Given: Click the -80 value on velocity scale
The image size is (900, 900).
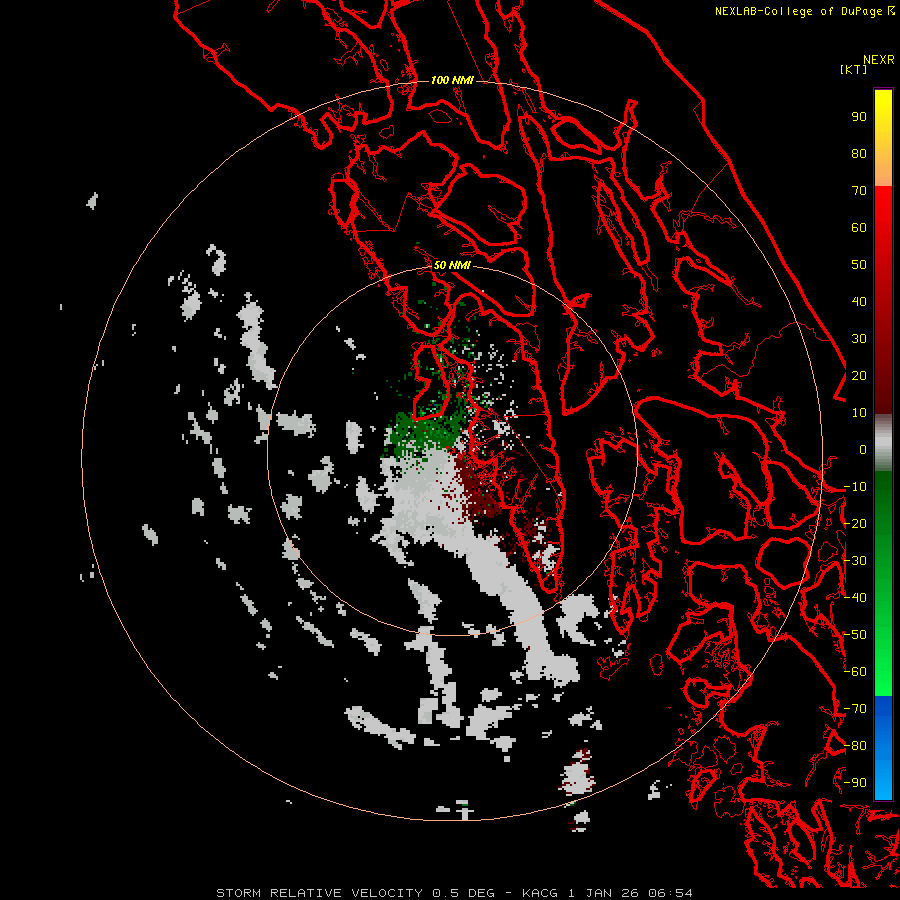Looking at the screenshot, I should pyautogui.click(x=855, y=746).
